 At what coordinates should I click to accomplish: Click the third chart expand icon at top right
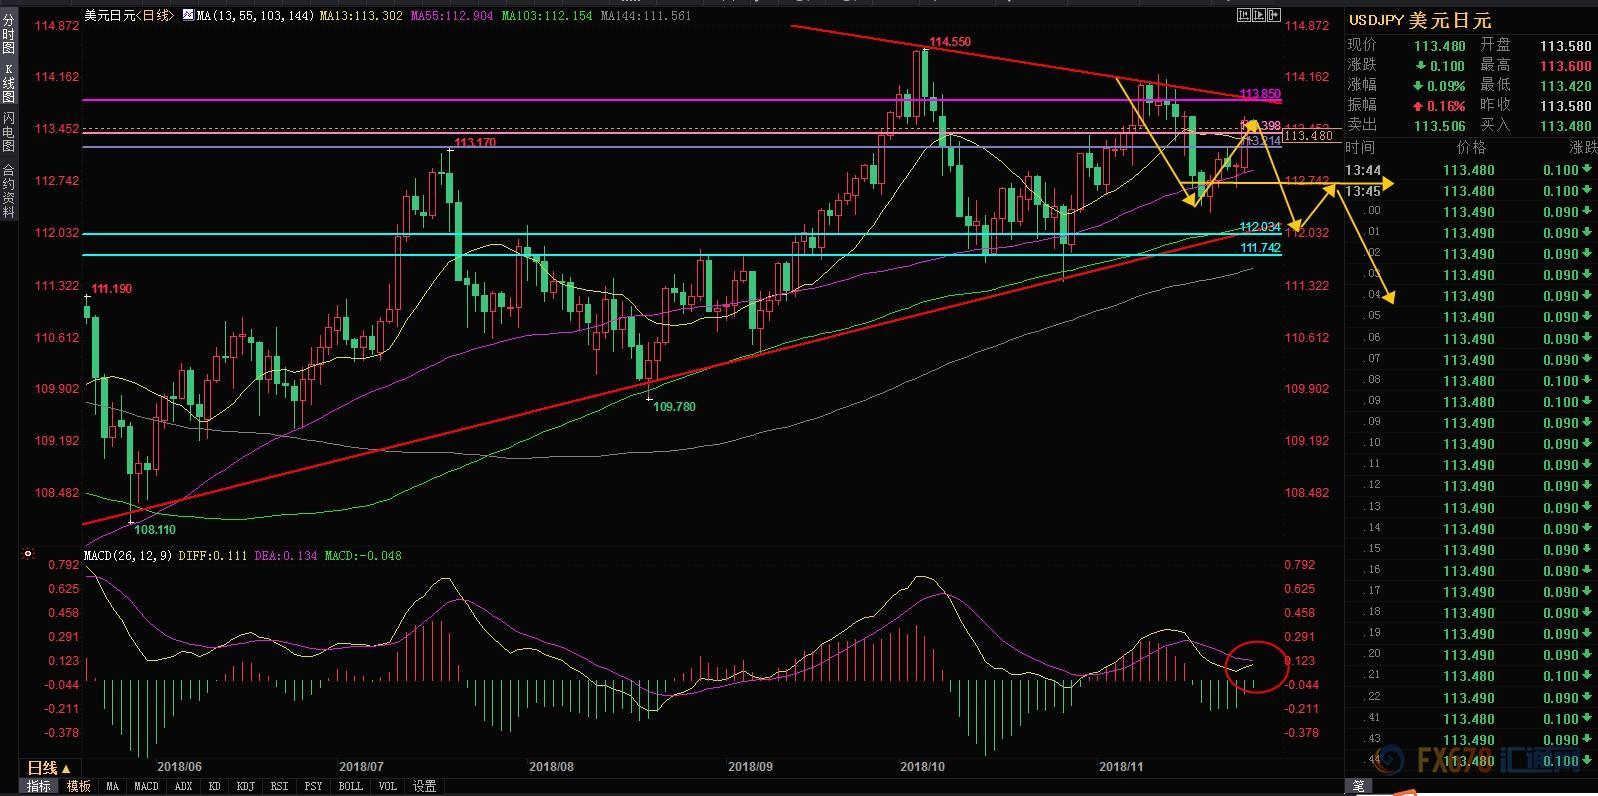point(1274,15)
